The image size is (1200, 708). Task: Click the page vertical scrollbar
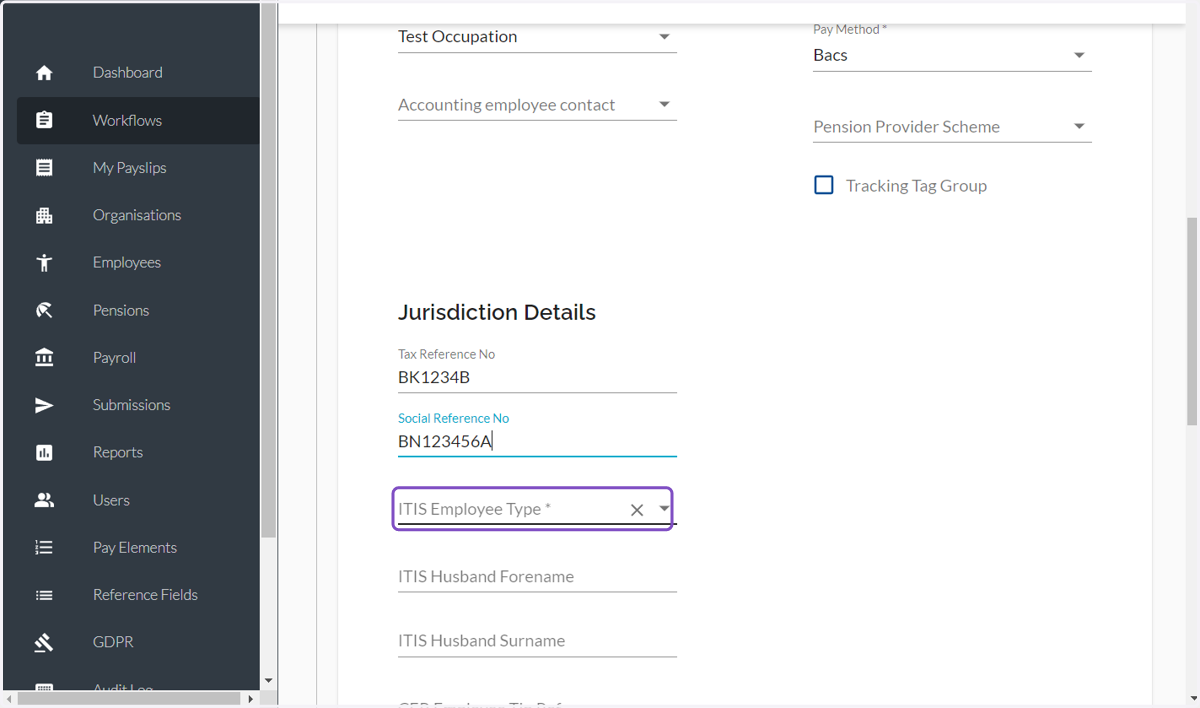click(x=1192, y=320)
